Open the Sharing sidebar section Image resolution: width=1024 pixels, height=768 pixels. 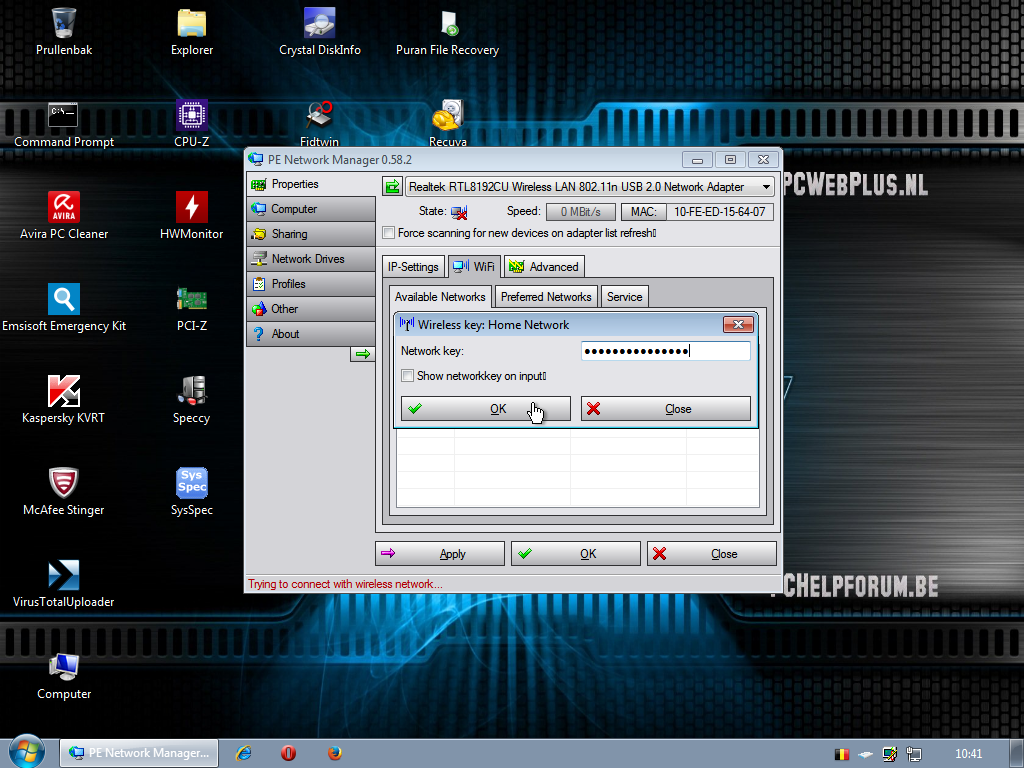(312, 234)
